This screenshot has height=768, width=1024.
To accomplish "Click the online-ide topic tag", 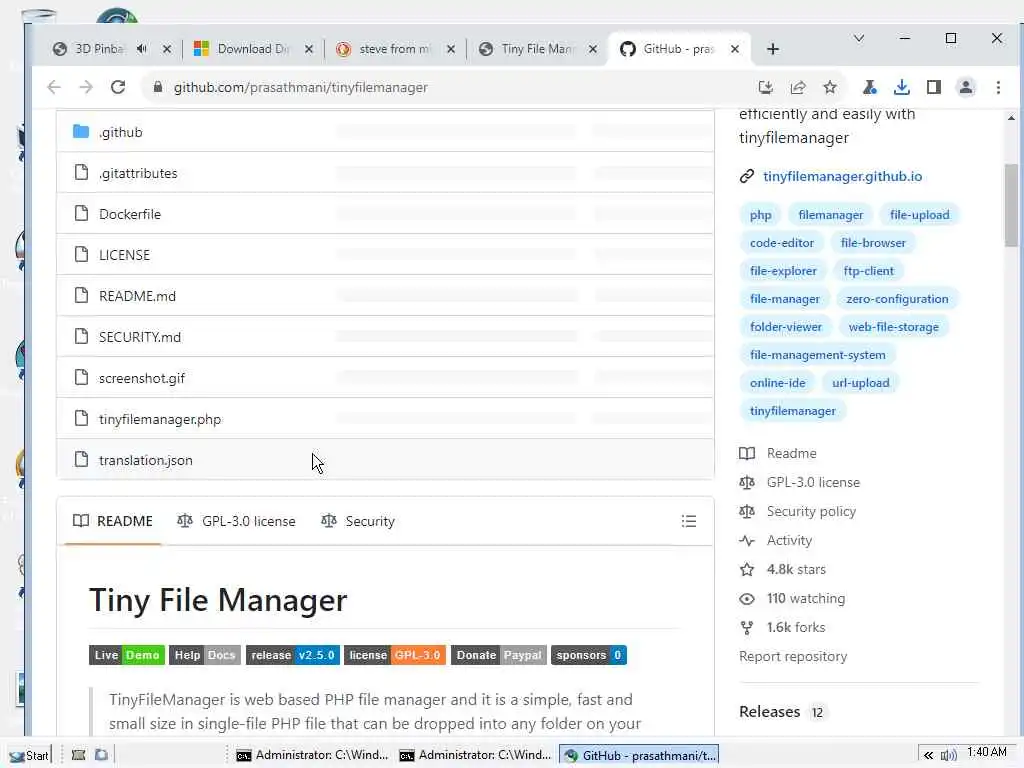I will click(778, 383).
